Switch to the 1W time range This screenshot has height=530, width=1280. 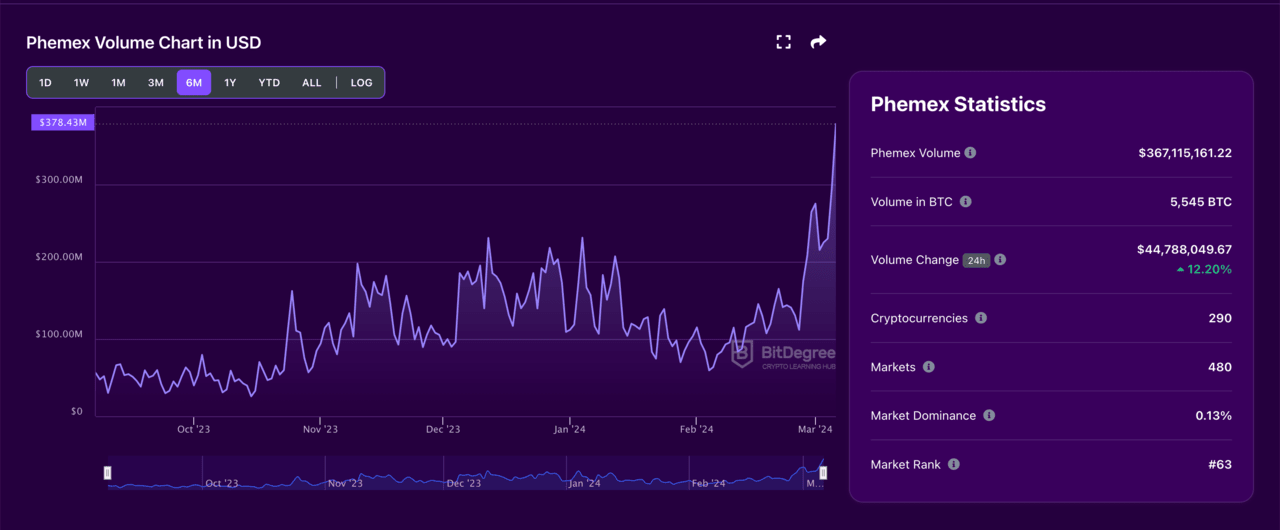[81, 83]
